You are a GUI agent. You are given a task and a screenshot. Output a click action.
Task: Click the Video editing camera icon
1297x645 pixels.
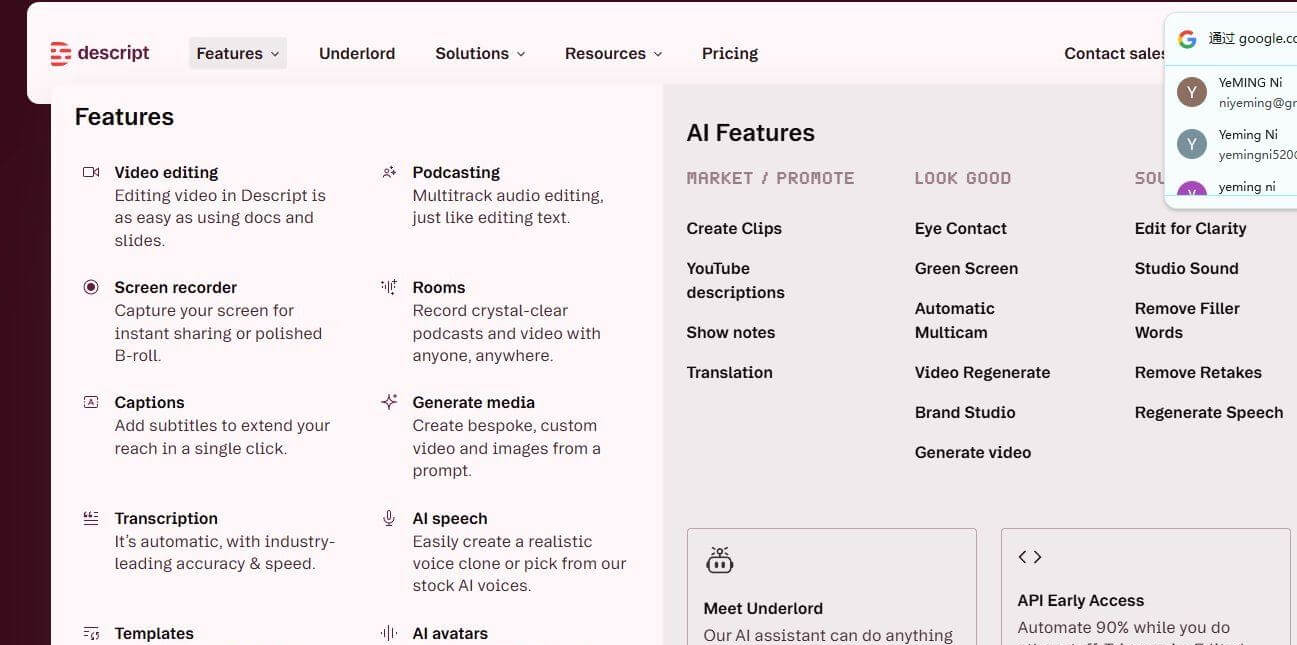coord(91,172)
